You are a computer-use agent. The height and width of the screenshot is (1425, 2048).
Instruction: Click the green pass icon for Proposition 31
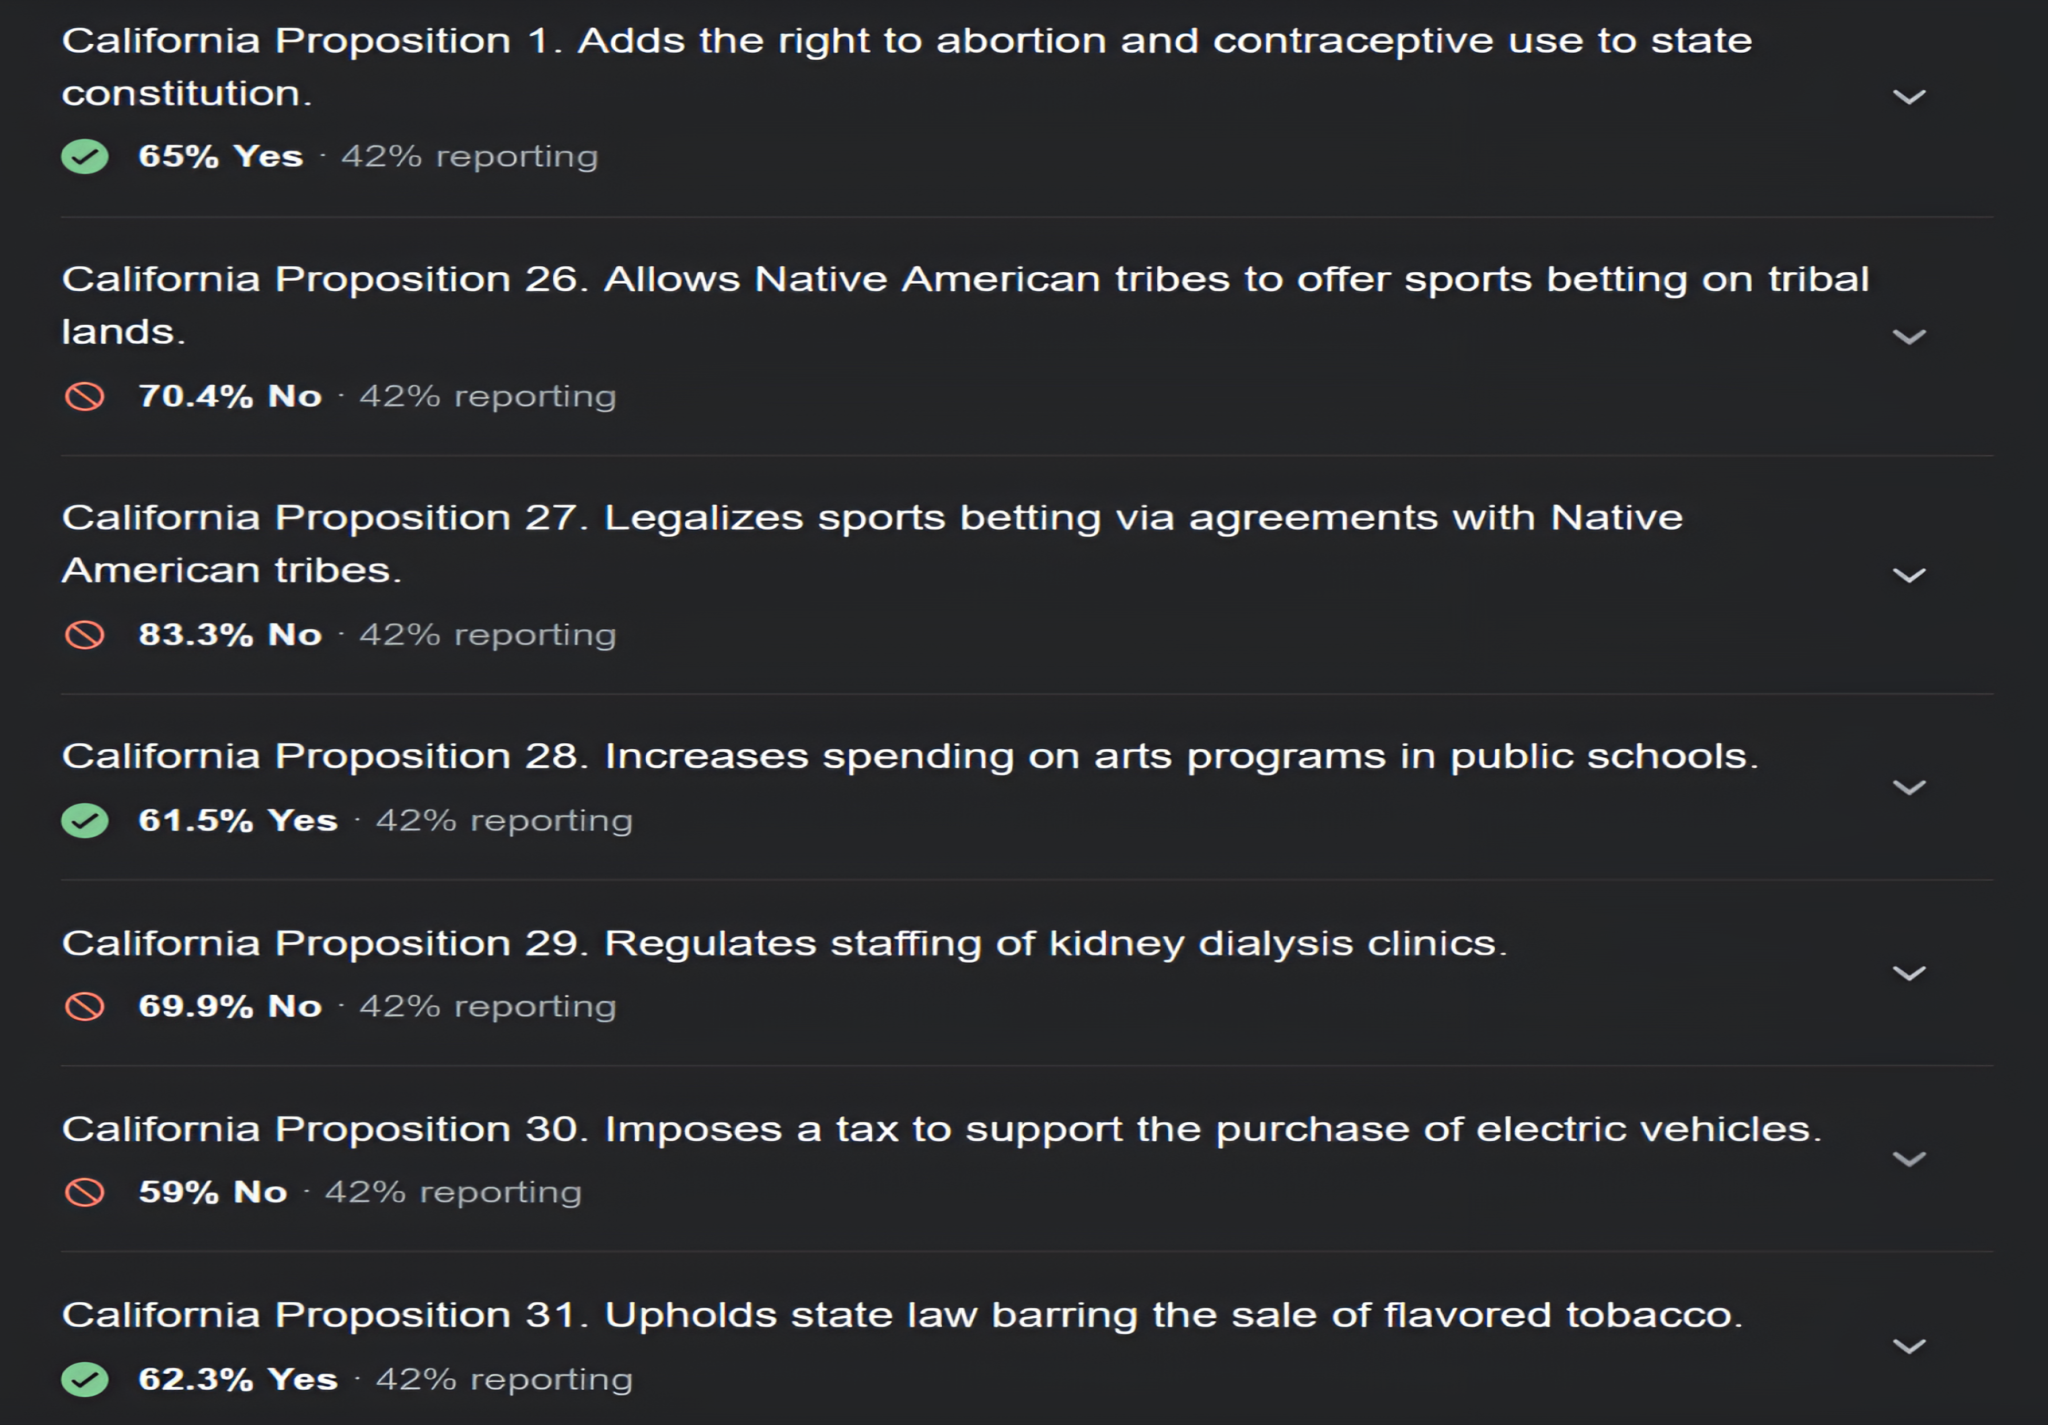[86, 1377]
